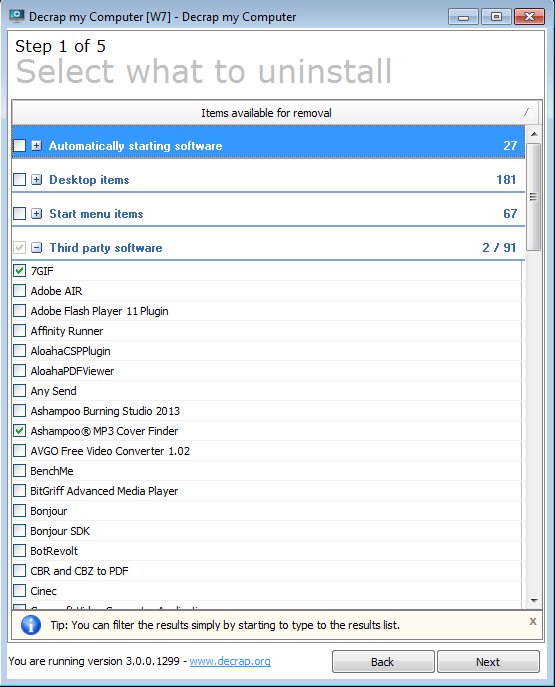The height and width of the screenshot is (687, 555).
Task: Click the Next button
Action: [488, 662]
